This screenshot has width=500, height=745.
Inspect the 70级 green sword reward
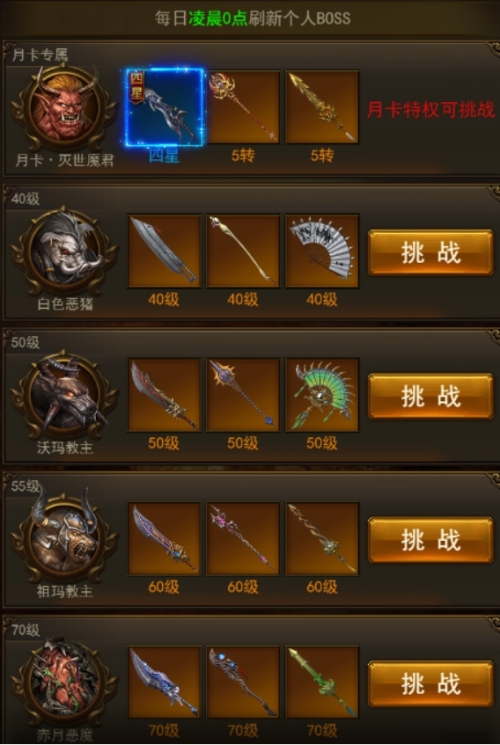(x=322, y=682)
